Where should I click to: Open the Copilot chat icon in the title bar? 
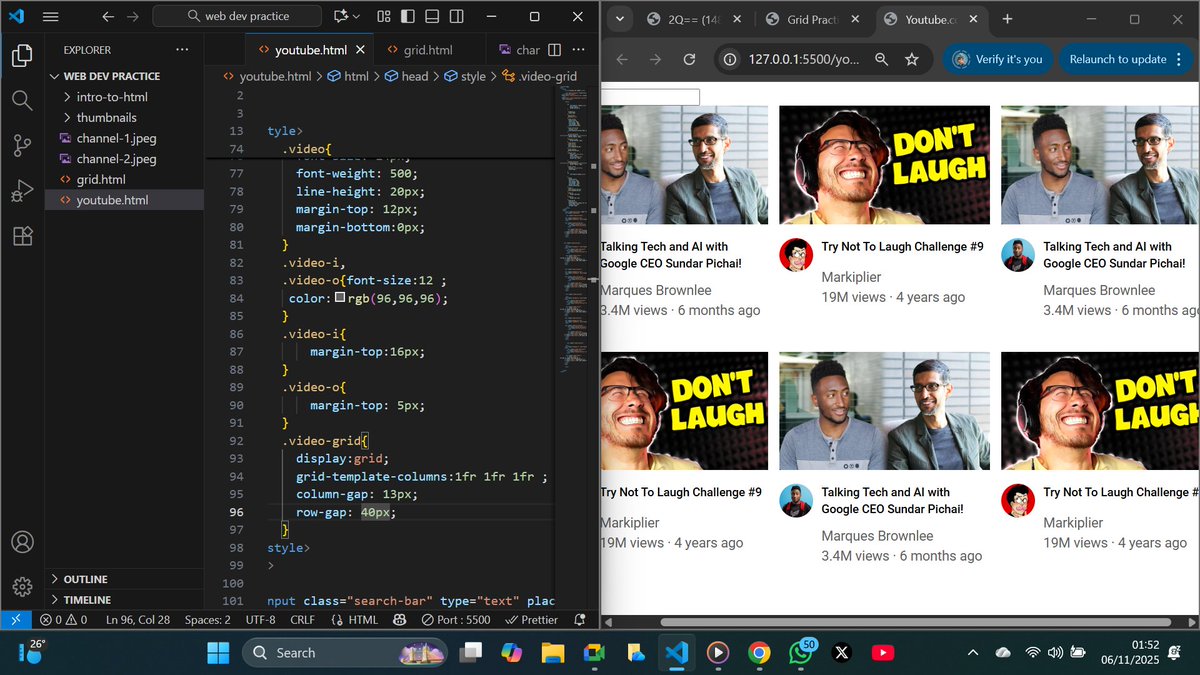click(x=342, y=17)
